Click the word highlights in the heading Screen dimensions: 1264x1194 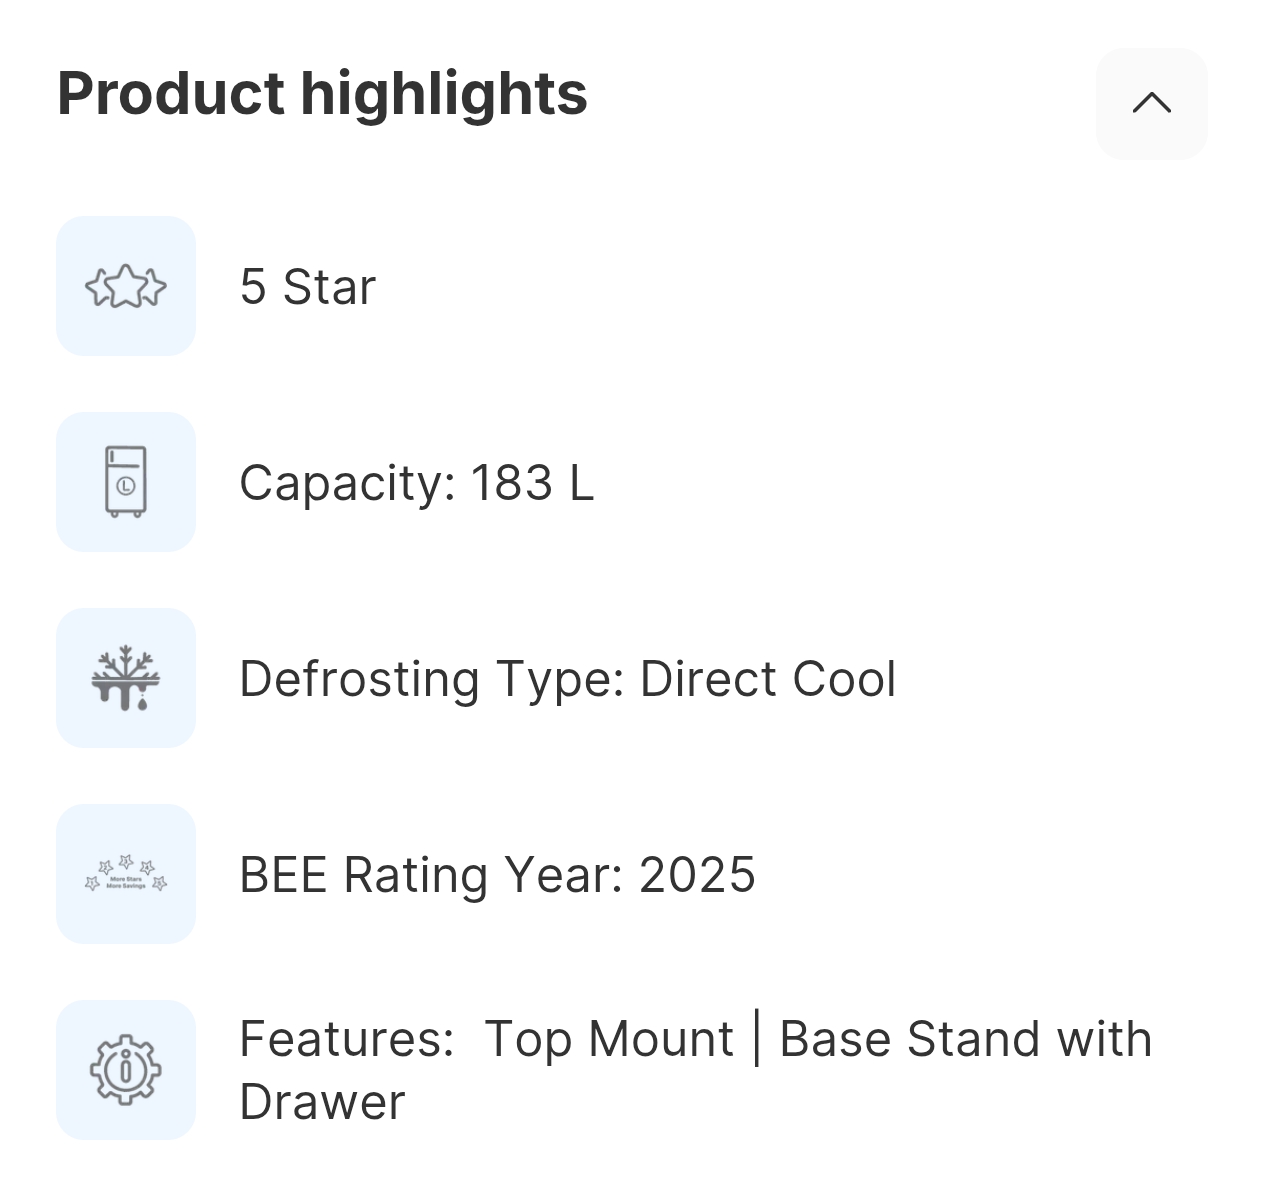[444, 94]
